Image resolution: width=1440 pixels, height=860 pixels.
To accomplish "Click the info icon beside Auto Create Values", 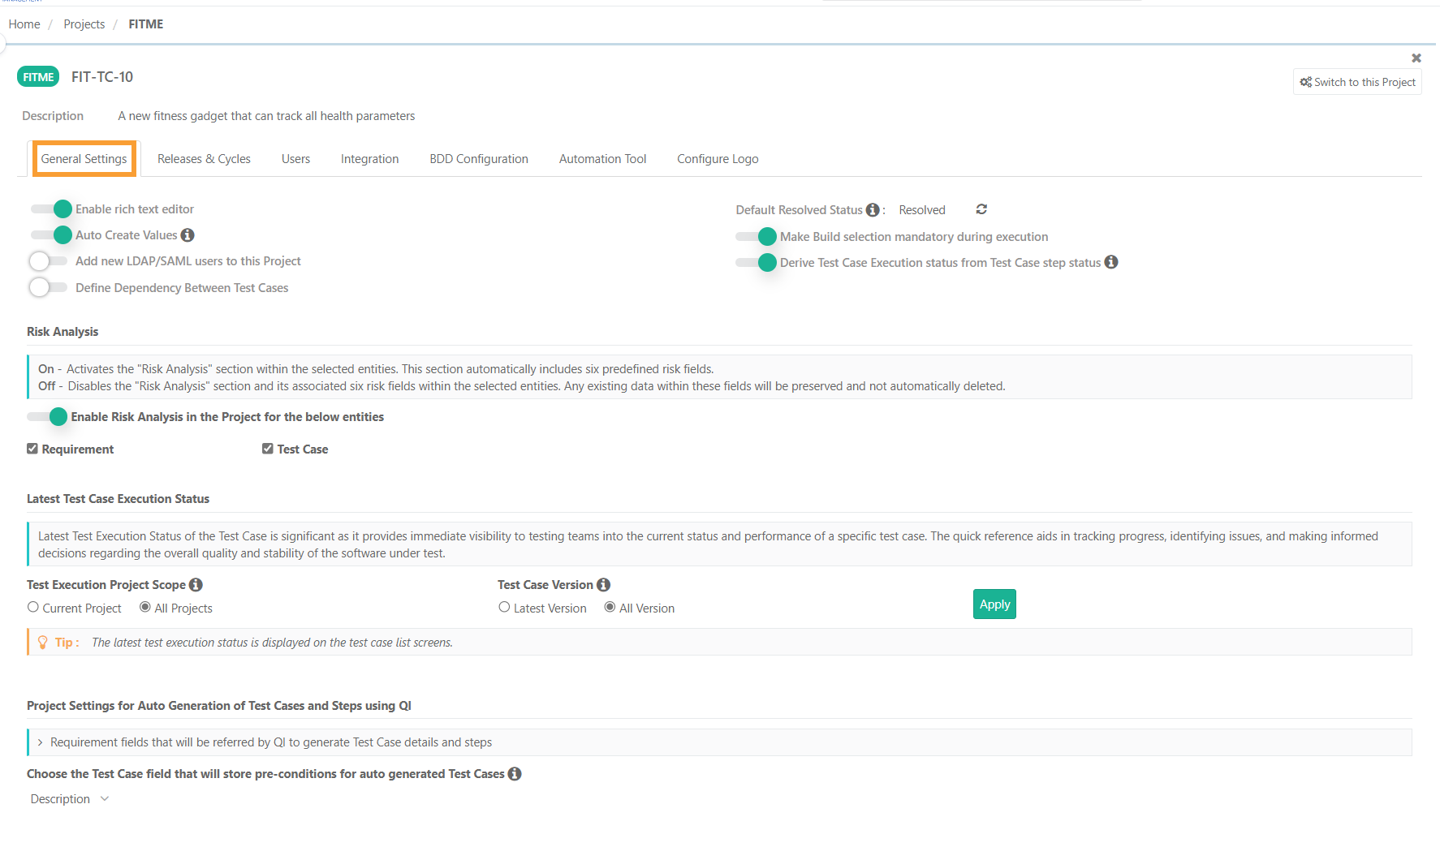I will (188, 235).
